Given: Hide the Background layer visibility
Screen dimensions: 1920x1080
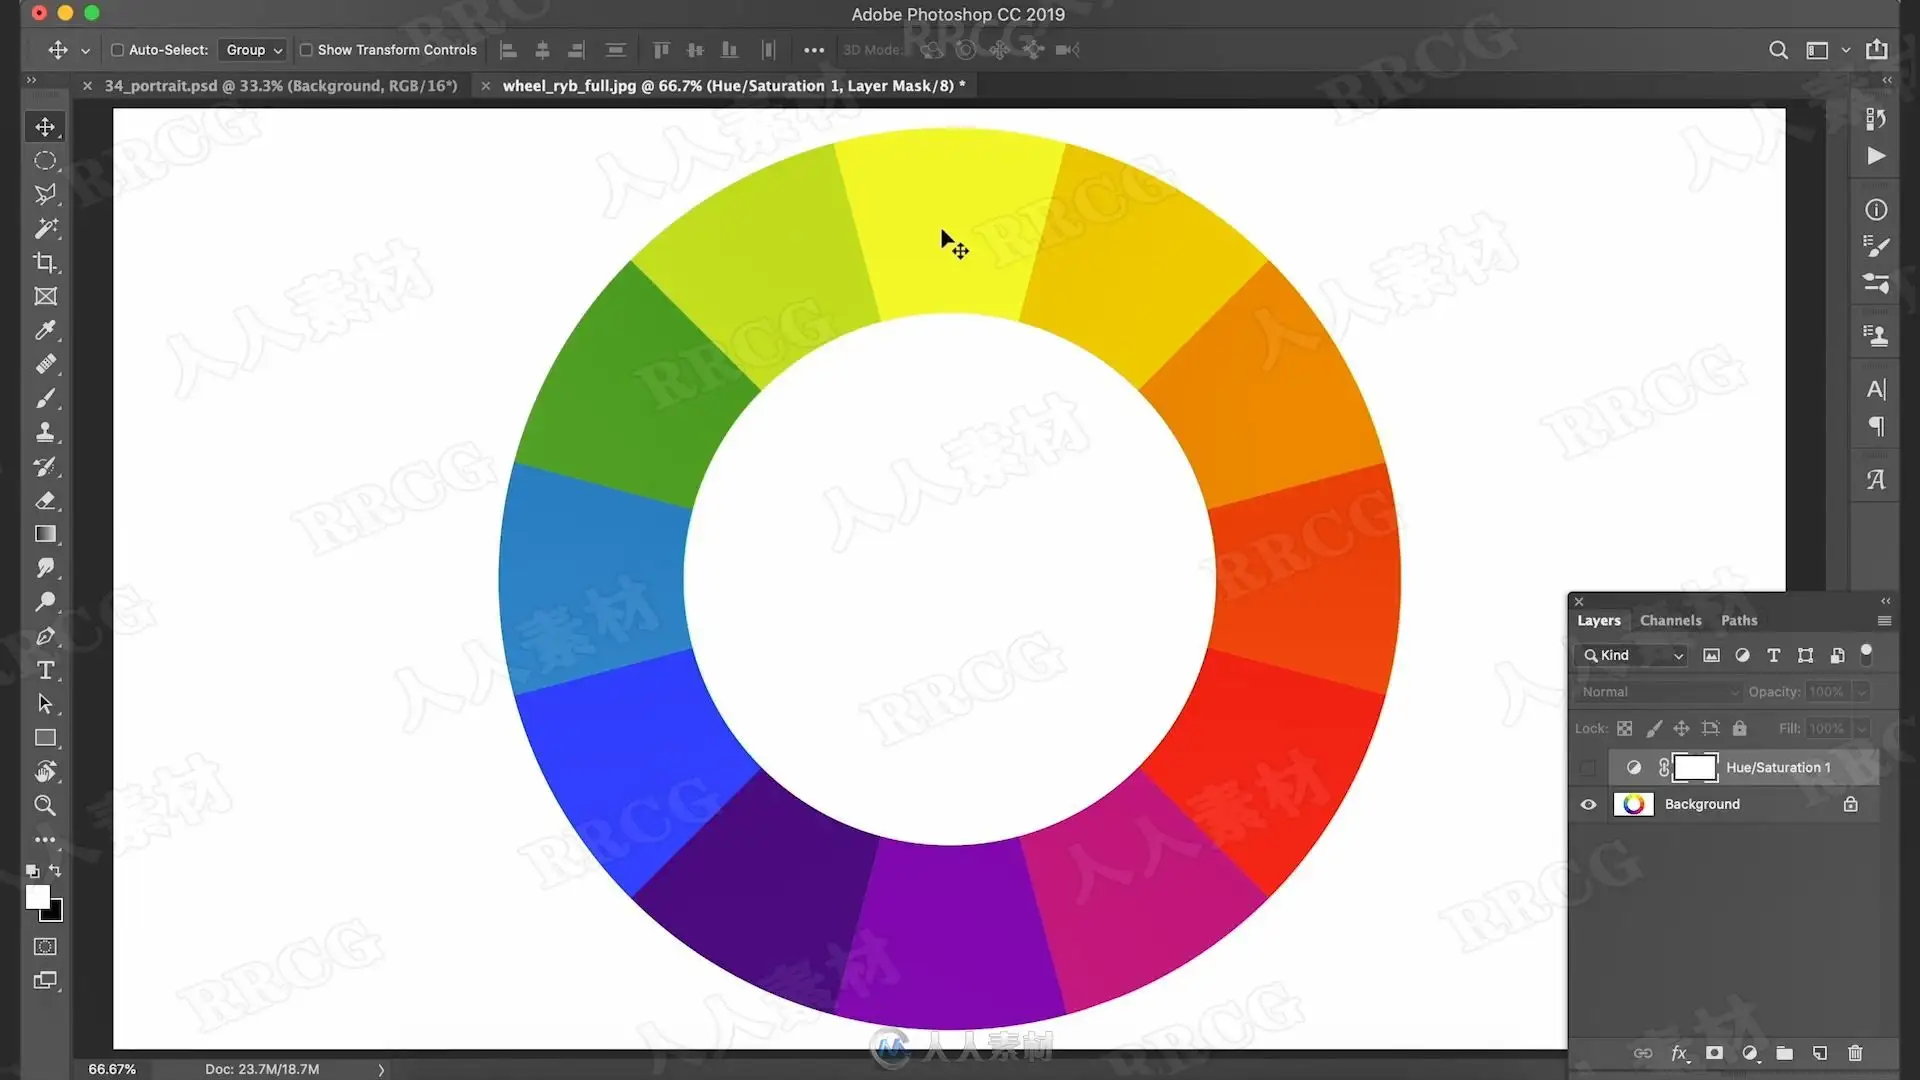Looking at the screenshot, I should point(1588,804).
